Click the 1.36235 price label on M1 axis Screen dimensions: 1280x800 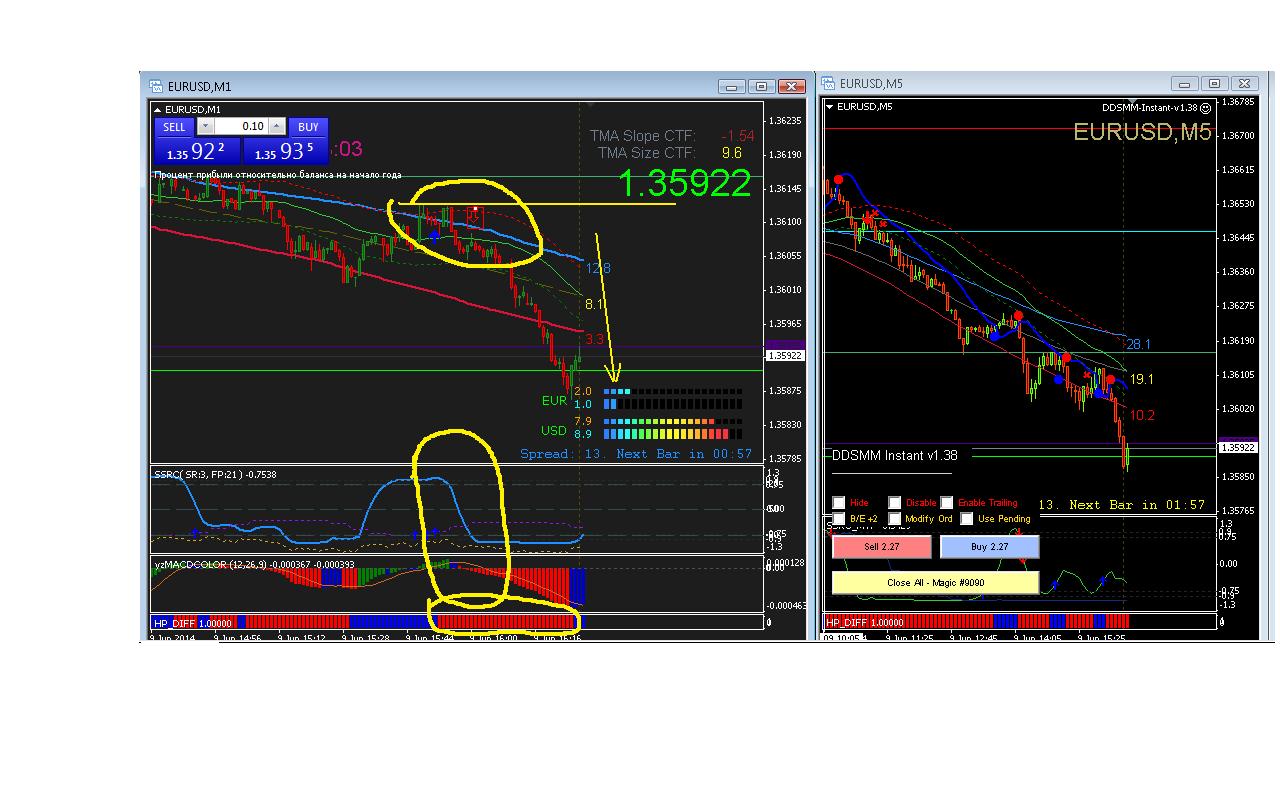point(785,121)
